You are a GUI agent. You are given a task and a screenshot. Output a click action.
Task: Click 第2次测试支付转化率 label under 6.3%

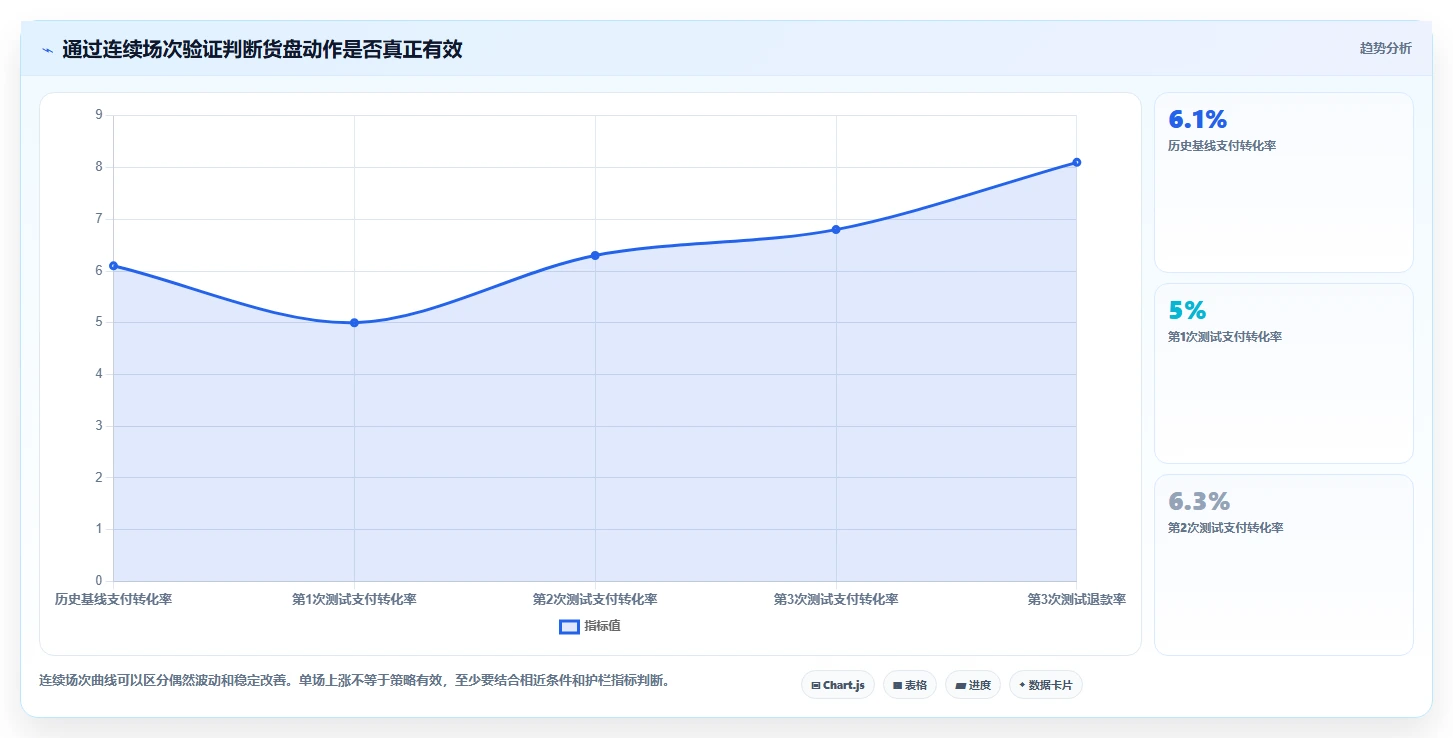click(1225, 528)
